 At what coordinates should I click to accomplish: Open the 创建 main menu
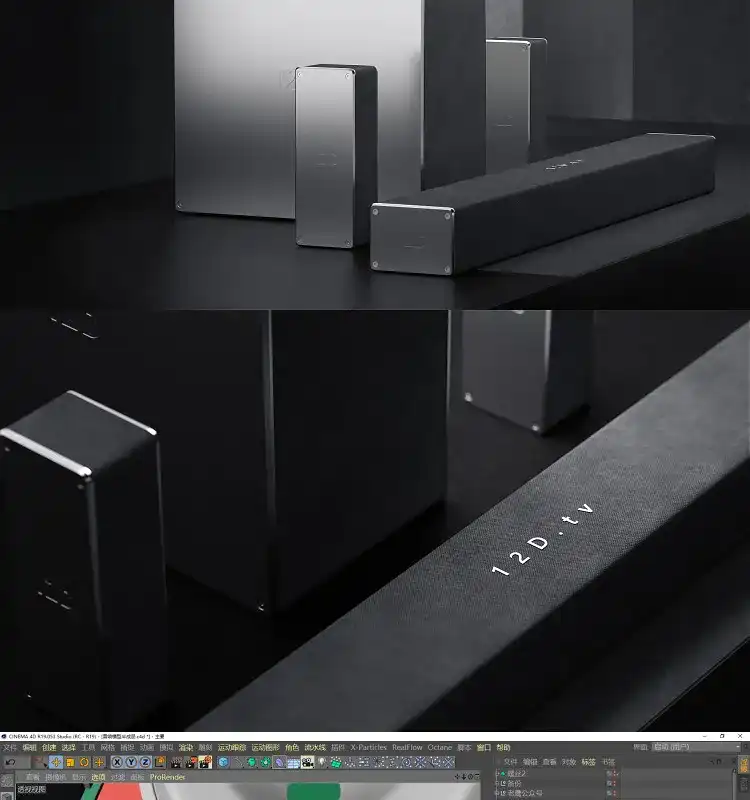tap(49, 747)
